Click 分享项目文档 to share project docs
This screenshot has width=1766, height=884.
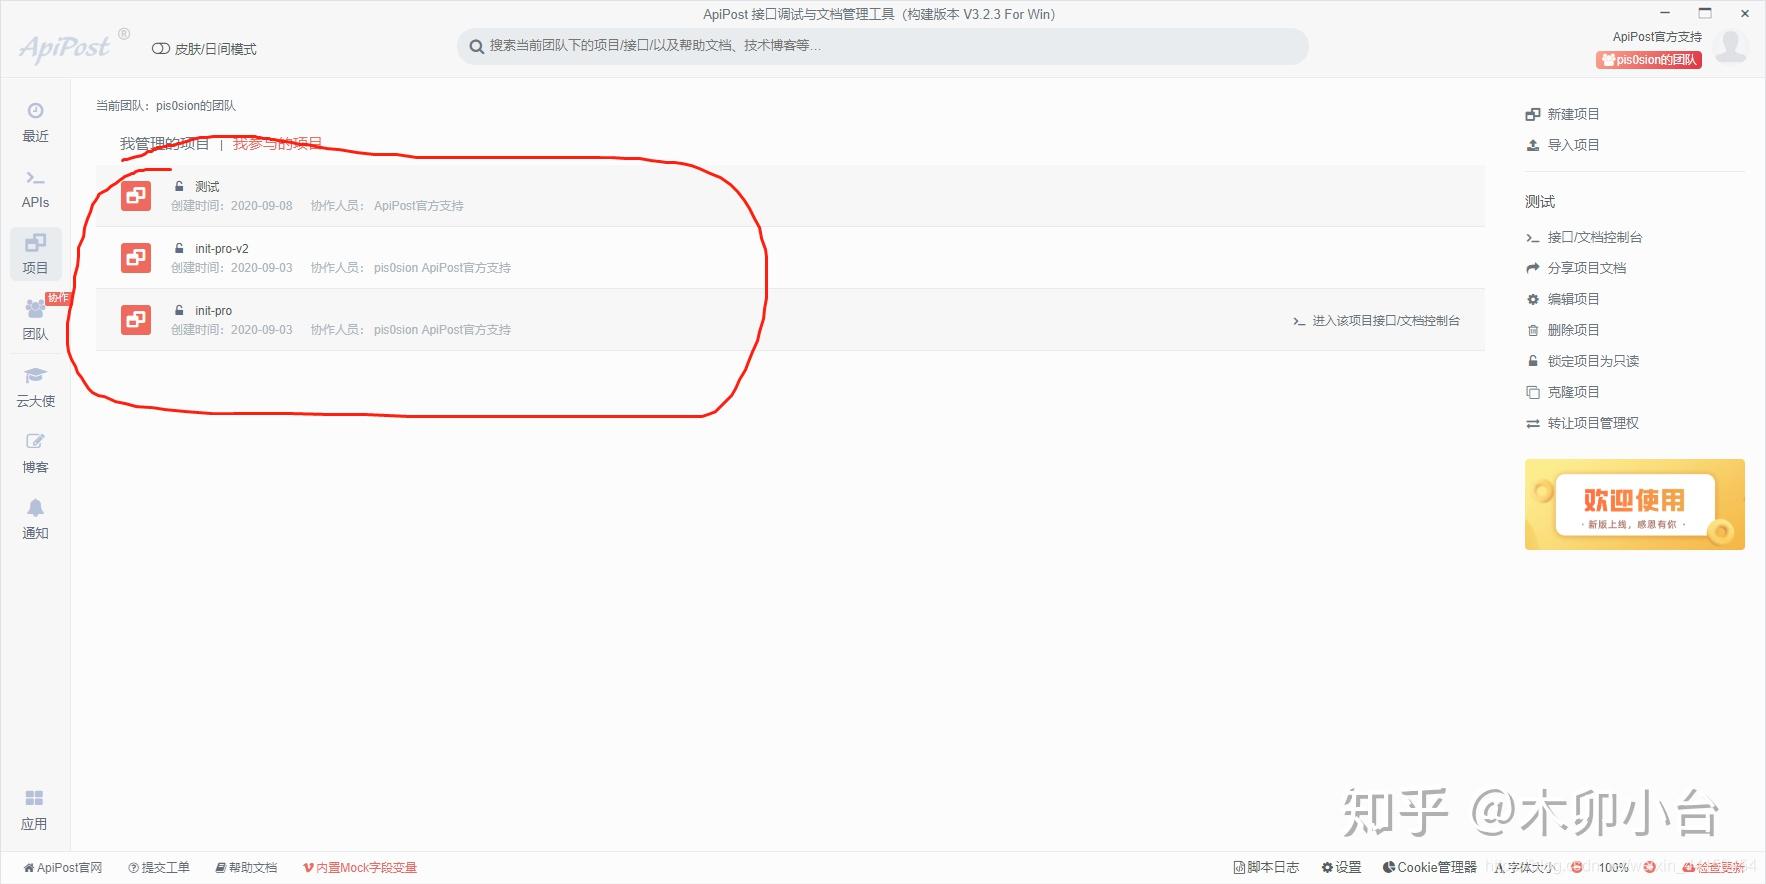[1576, 268]
